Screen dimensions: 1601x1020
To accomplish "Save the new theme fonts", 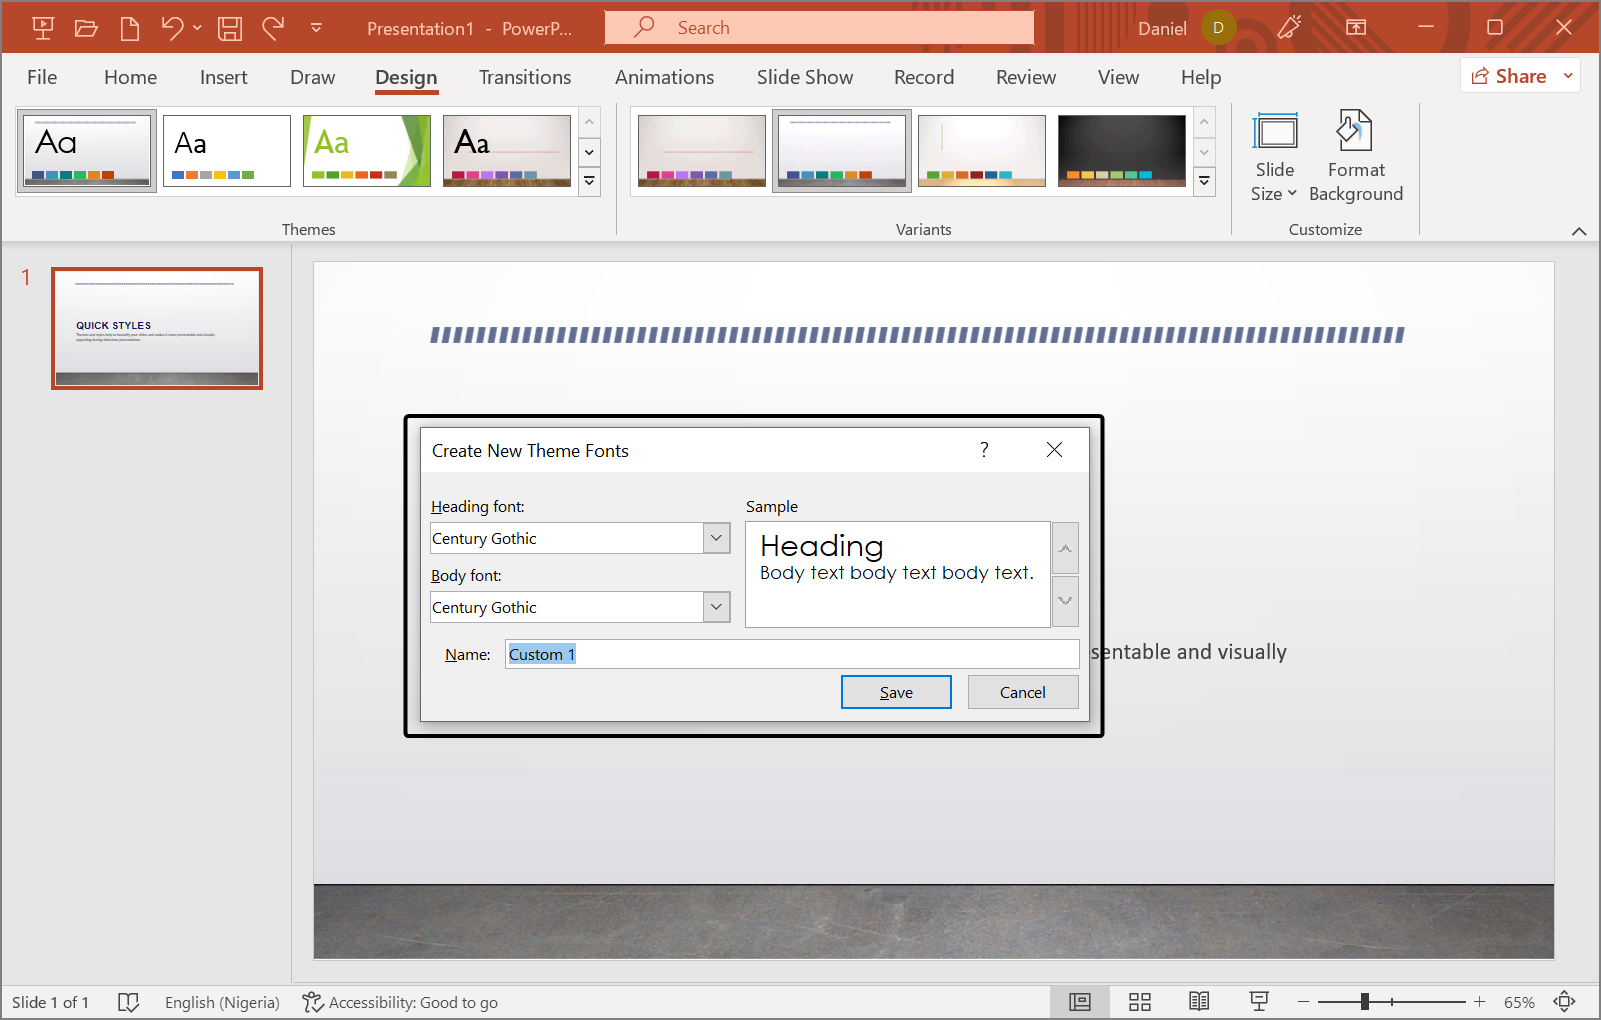I will tap(895, 692).
